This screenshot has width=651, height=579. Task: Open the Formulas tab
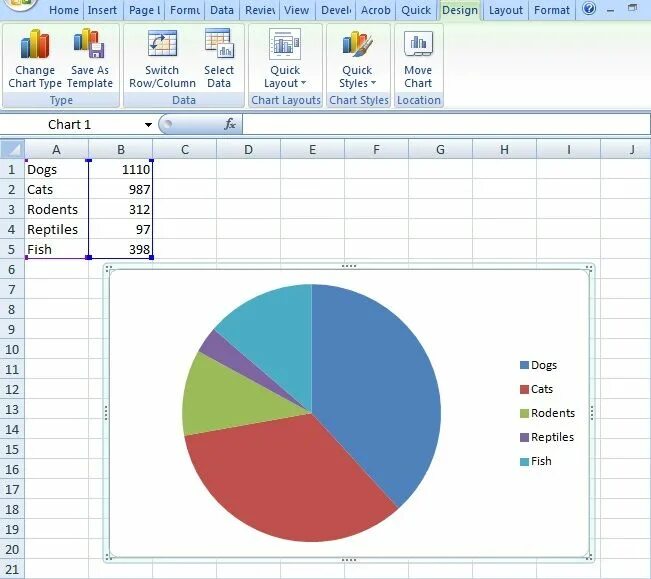pyautogui.click(x=185, y=10)
